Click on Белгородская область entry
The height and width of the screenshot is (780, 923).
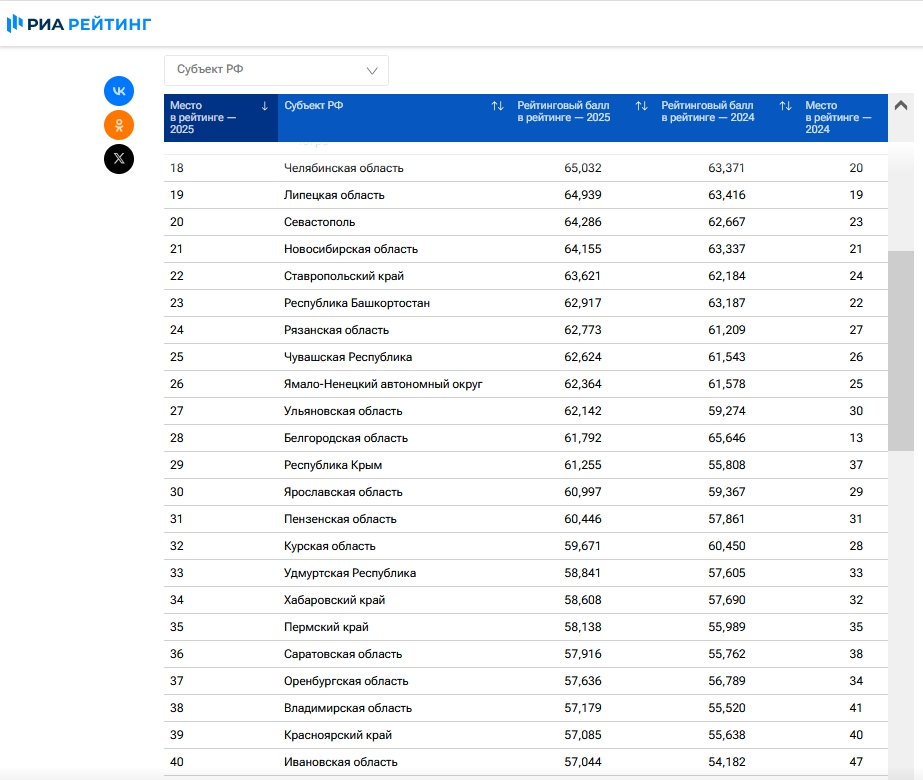pos(346,438)
